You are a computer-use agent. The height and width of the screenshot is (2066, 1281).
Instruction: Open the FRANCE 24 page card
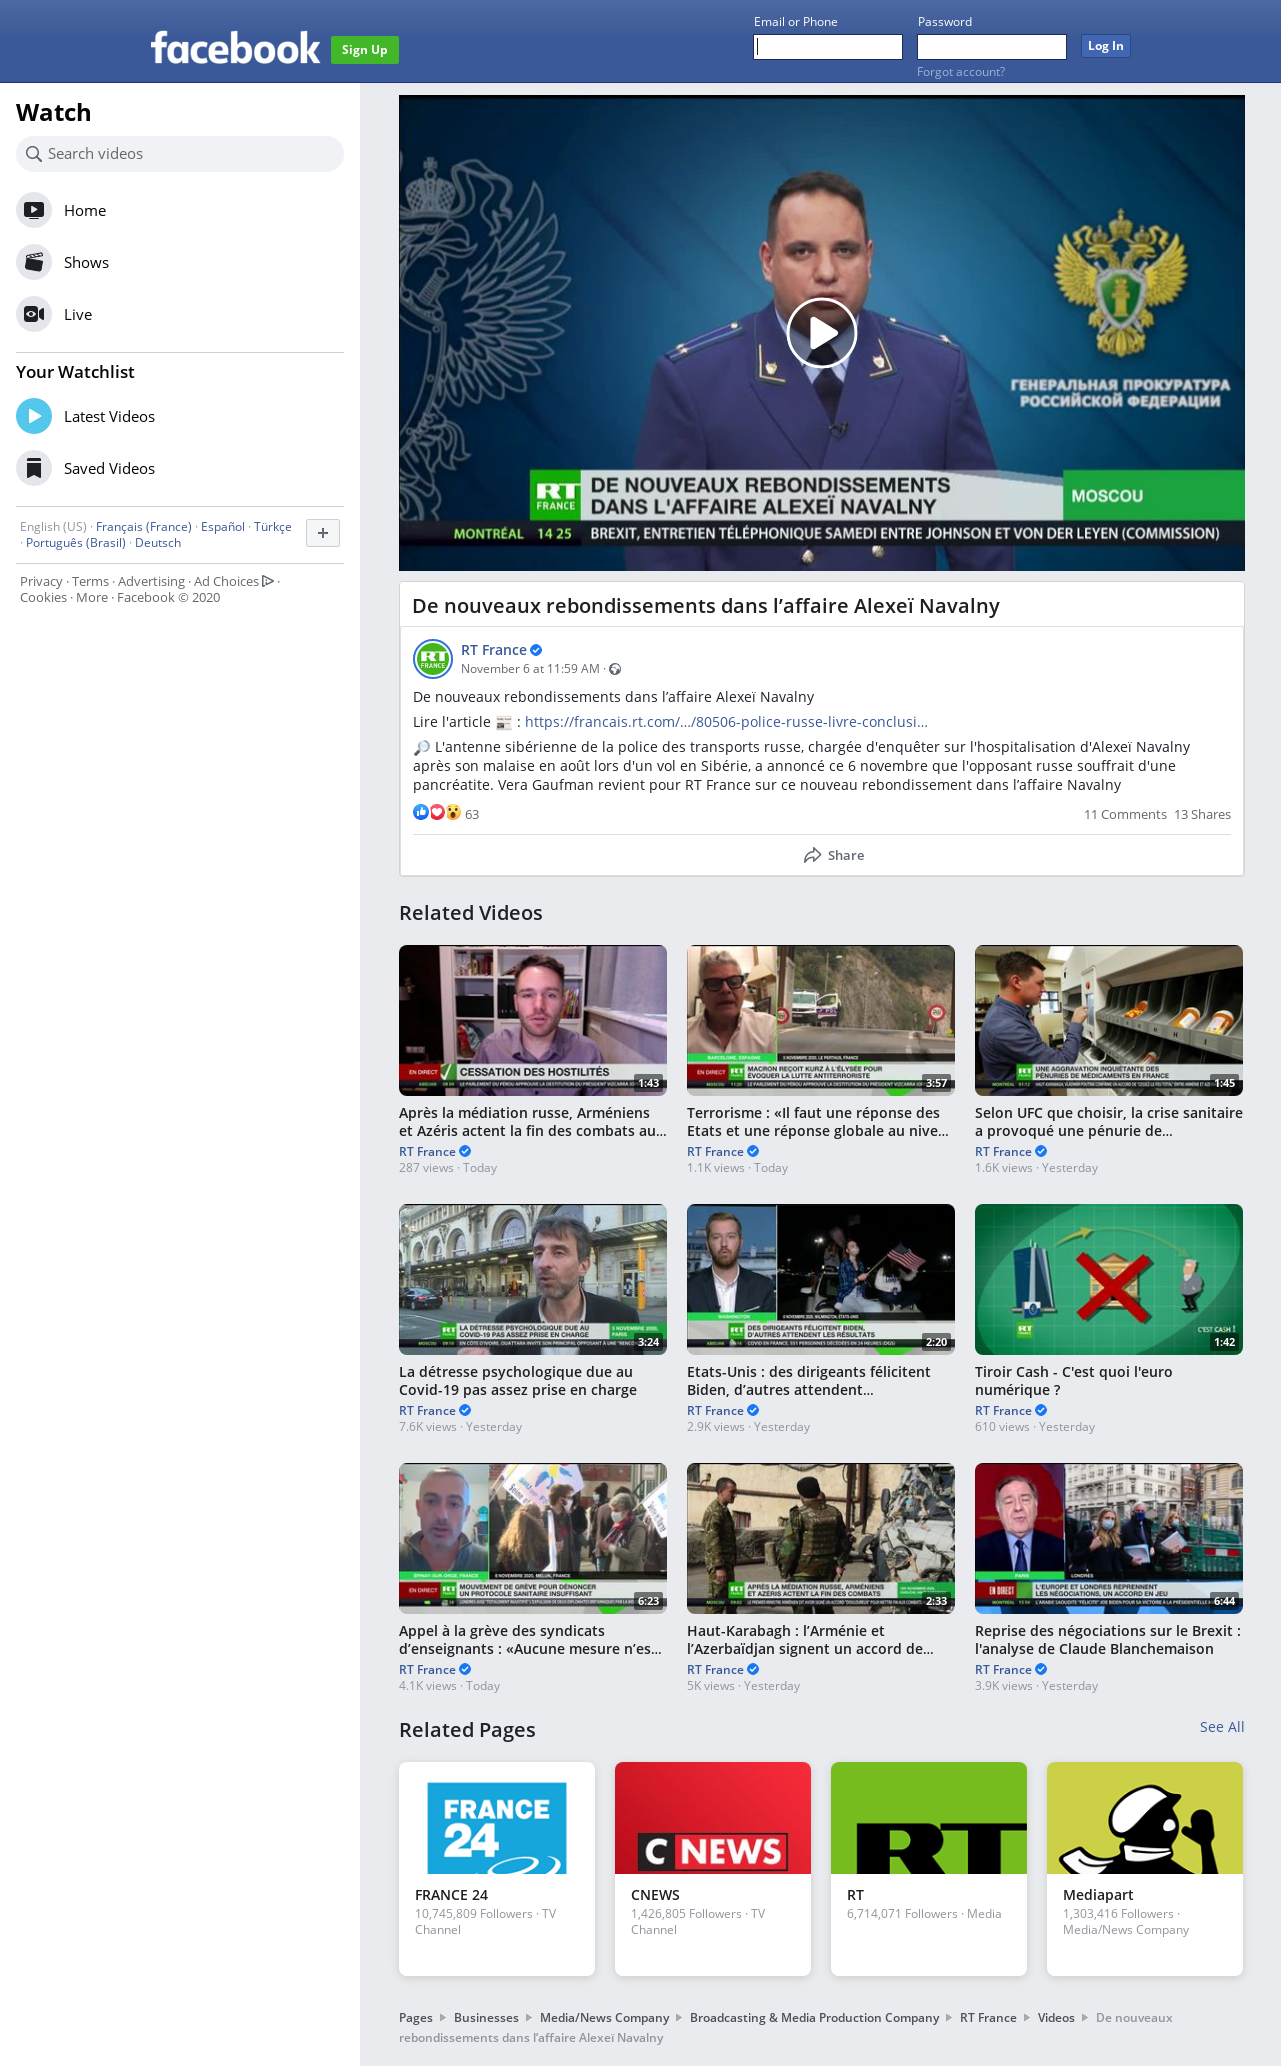(497, 1867)
